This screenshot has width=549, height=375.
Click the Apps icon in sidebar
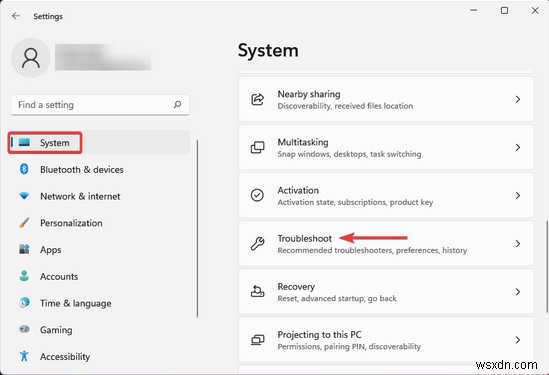(x=24, y=249)
